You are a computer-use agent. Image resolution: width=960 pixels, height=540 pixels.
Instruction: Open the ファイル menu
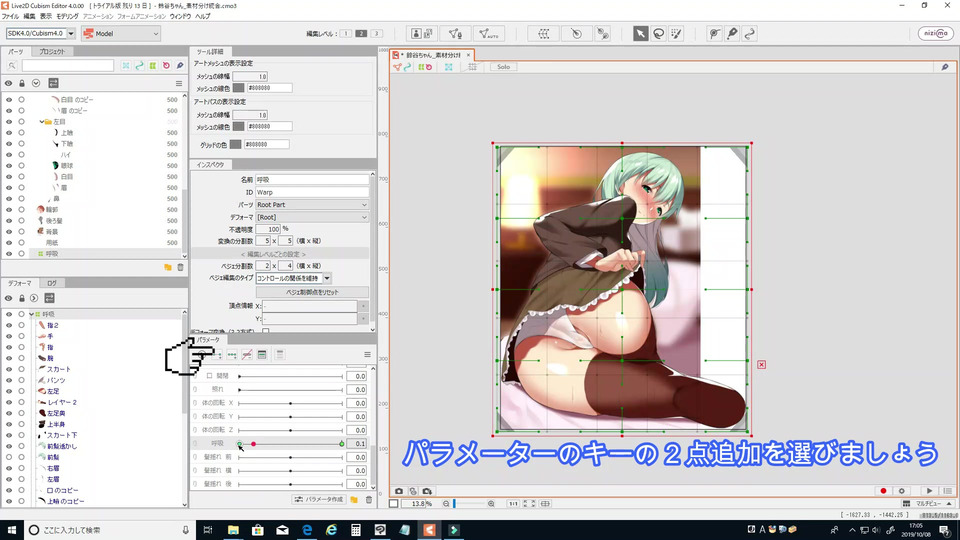(10, 17)
